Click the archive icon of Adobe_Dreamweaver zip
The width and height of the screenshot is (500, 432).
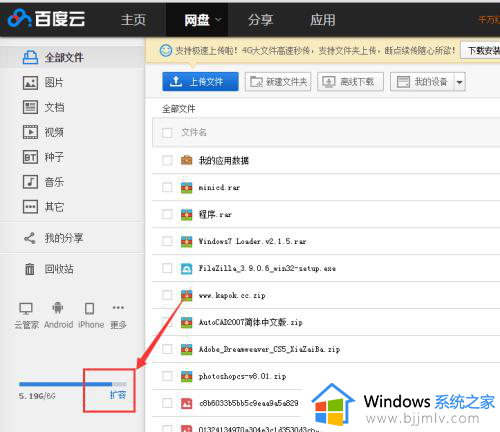pyautogui.click(x=187, y=349)
